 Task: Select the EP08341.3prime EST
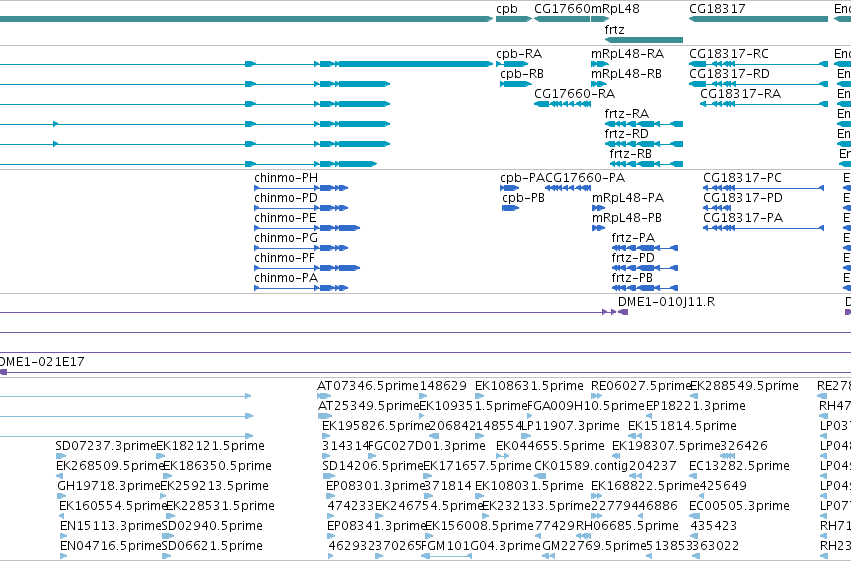click(331, 536)
